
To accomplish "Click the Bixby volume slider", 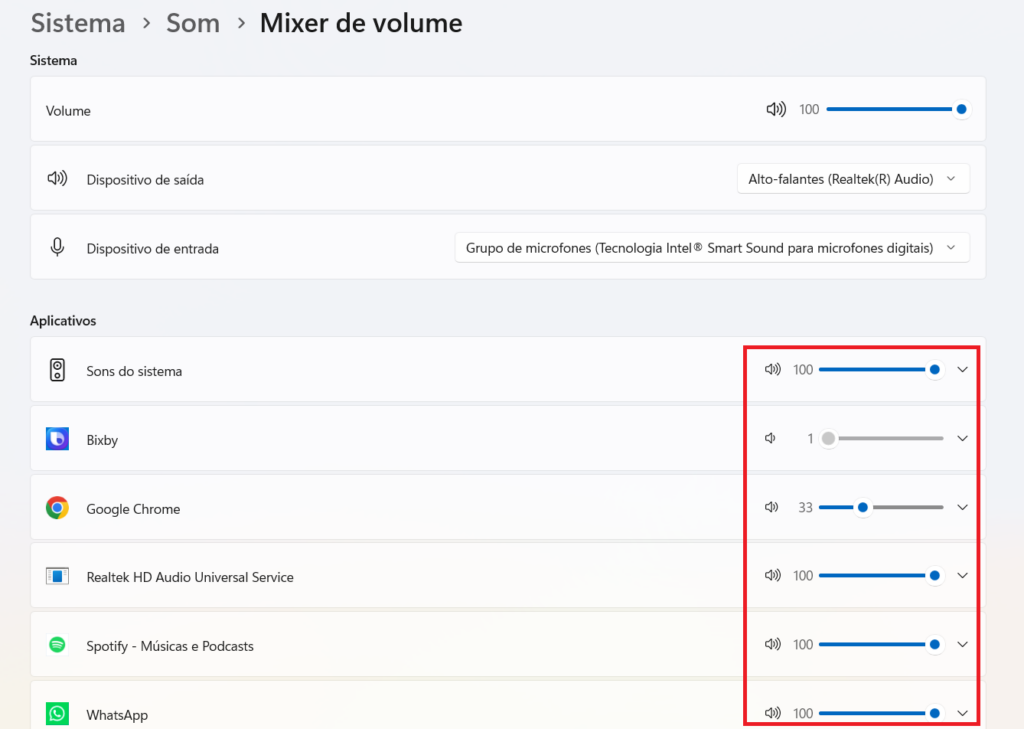I will click(880, 438).
